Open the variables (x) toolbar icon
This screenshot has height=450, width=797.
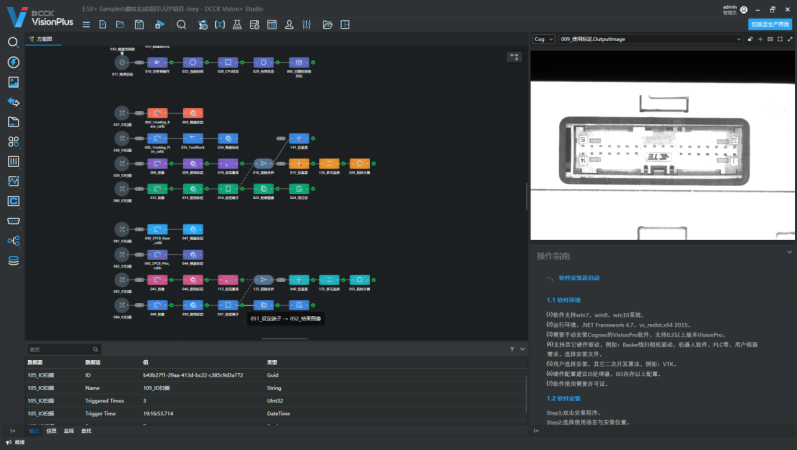pos(219,24)
